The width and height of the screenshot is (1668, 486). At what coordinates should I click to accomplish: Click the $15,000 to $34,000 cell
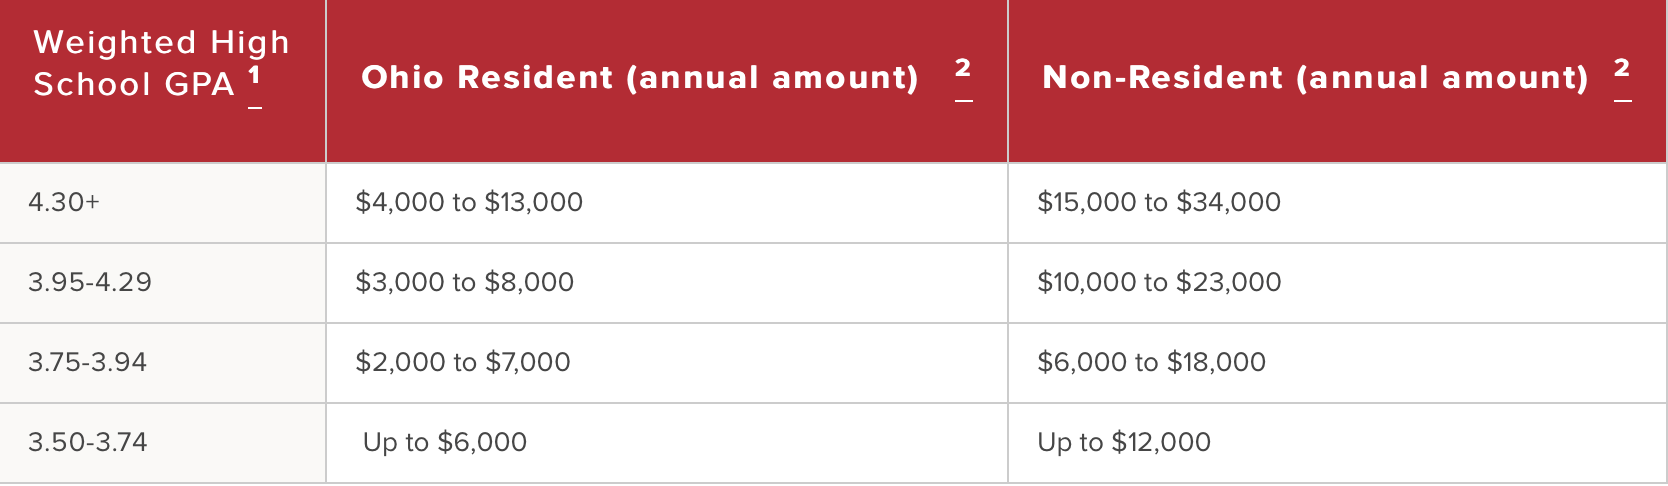point(1338,203)
